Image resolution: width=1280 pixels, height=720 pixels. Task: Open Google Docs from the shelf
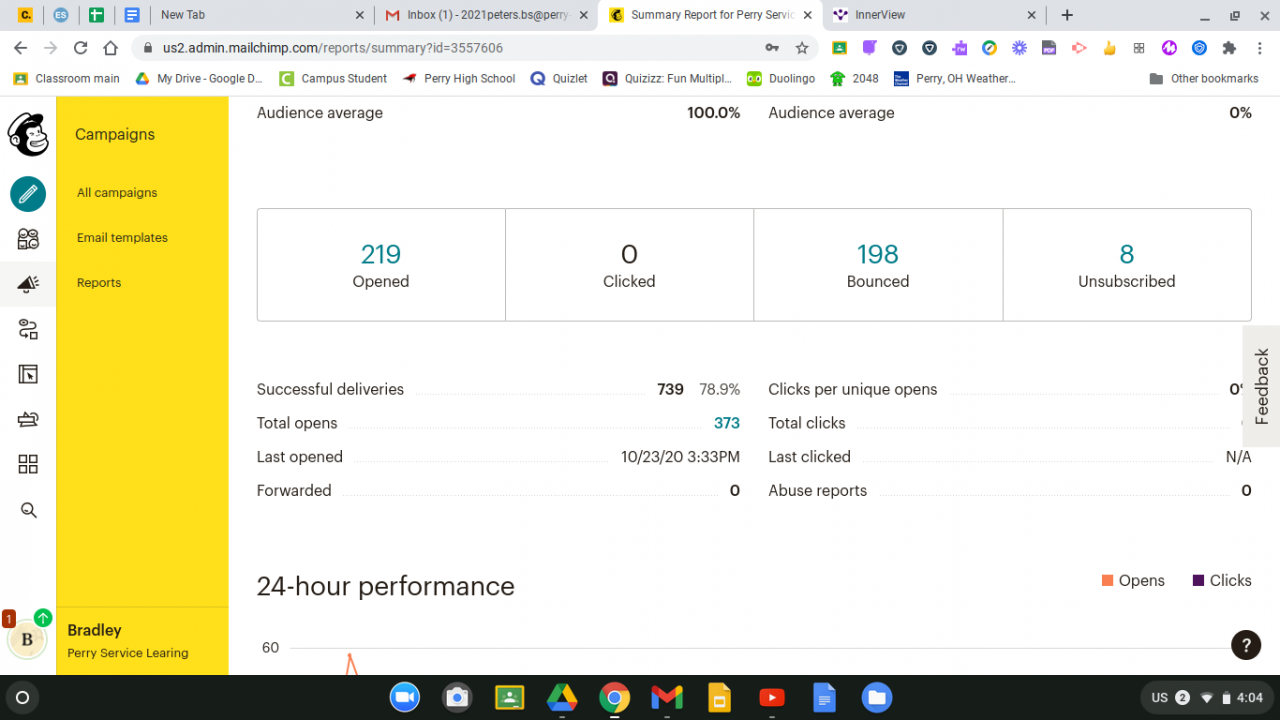(824, 697)
